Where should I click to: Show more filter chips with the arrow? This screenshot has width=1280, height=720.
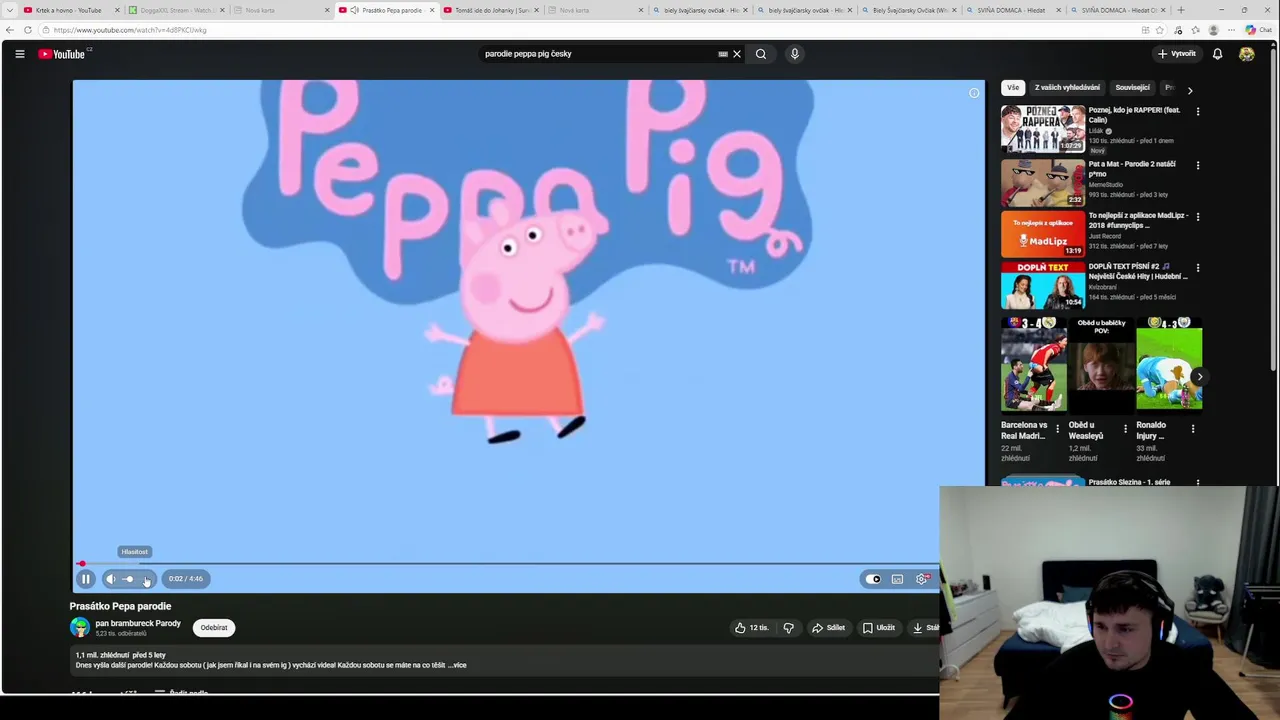[1189, 90]
